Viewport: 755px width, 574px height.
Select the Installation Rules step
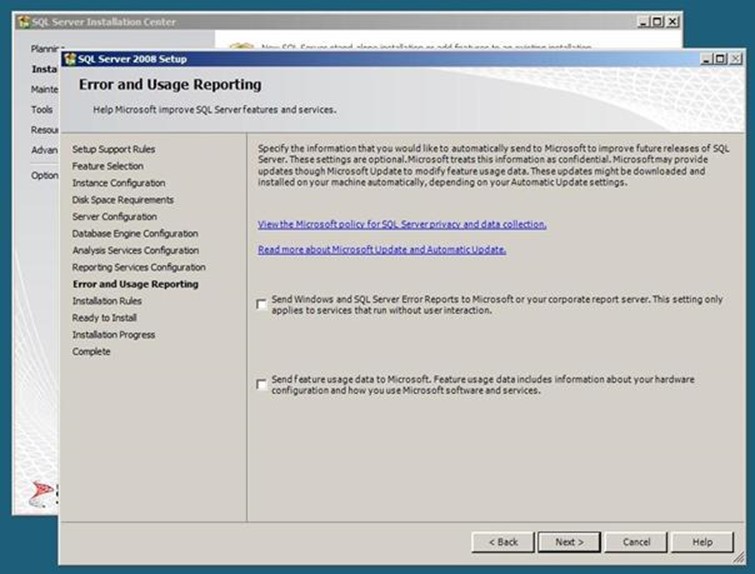tap(107, 301)
